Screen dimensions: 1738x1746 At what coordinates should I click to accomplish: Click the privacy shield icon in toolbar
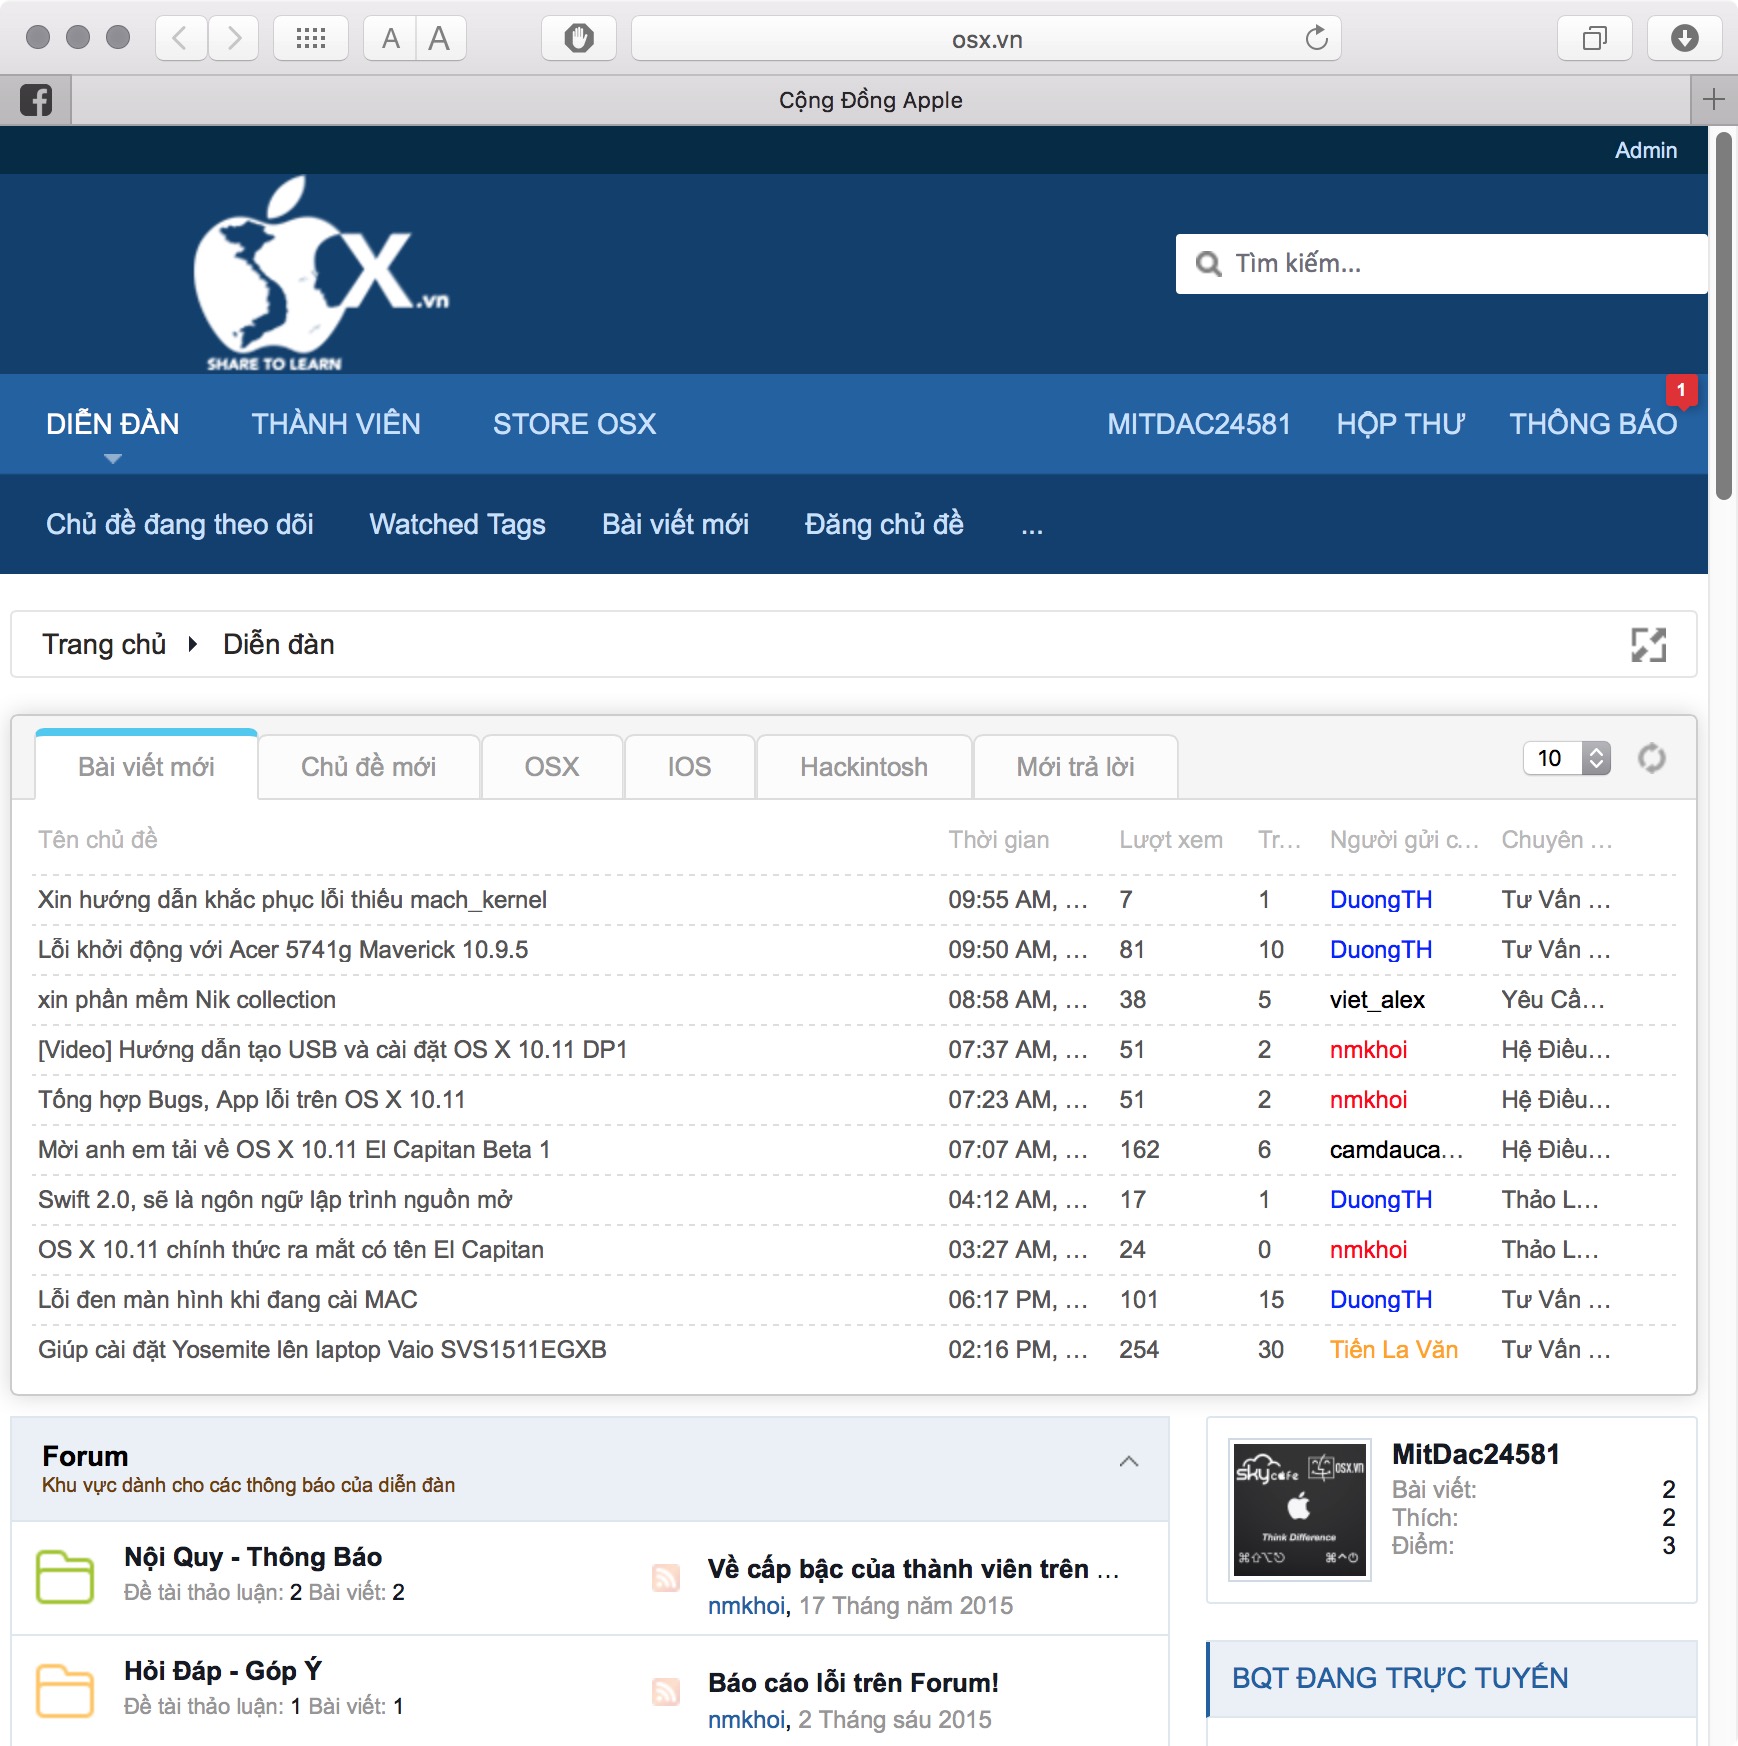(578, 39)
